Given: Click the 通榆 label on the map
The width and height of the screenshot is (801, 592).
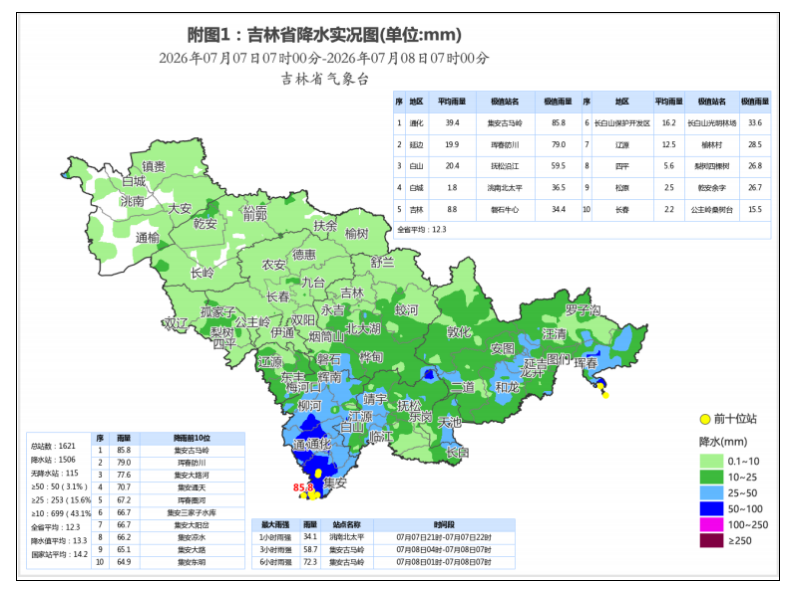Looking at the screenshot, I should coord(148,238).
